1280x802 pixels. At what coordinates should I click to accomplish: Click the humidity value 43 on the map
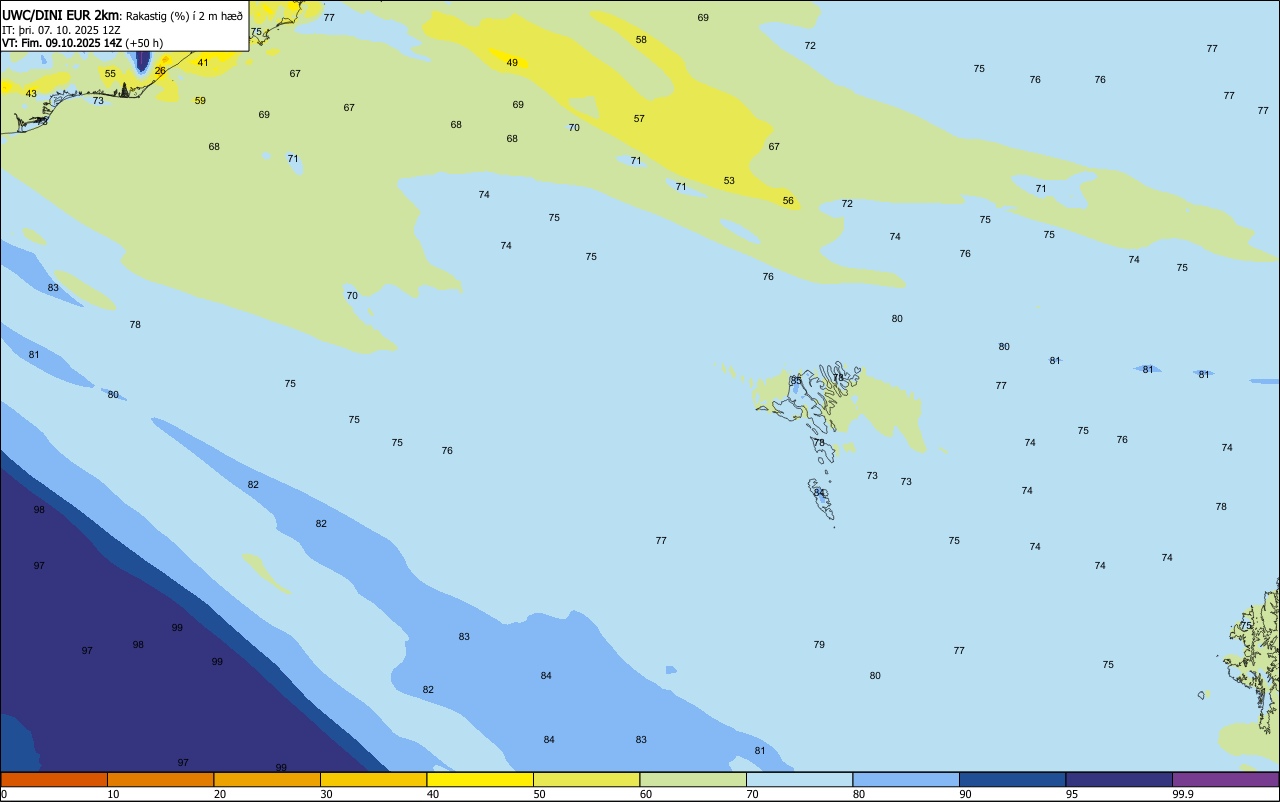[31, 94]
